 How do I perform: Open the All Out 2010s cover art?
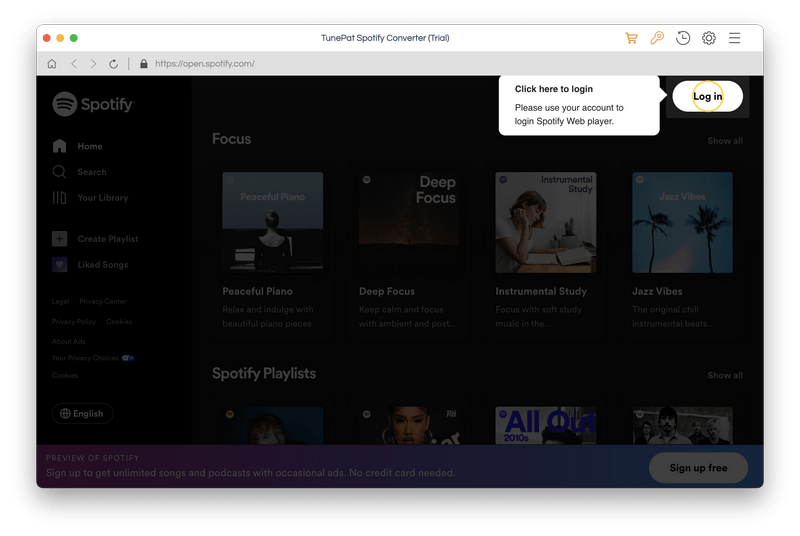(x=545, y=425)
